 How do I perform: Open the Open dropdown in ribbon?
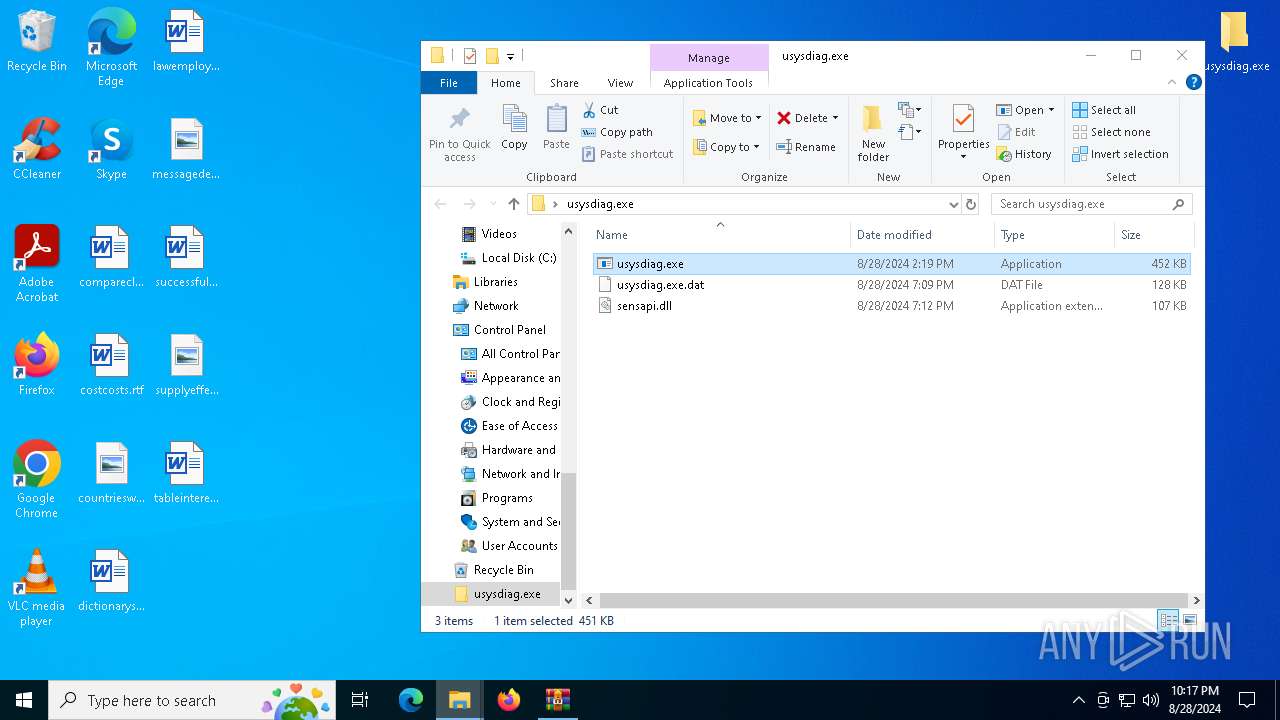point(1025,110)
